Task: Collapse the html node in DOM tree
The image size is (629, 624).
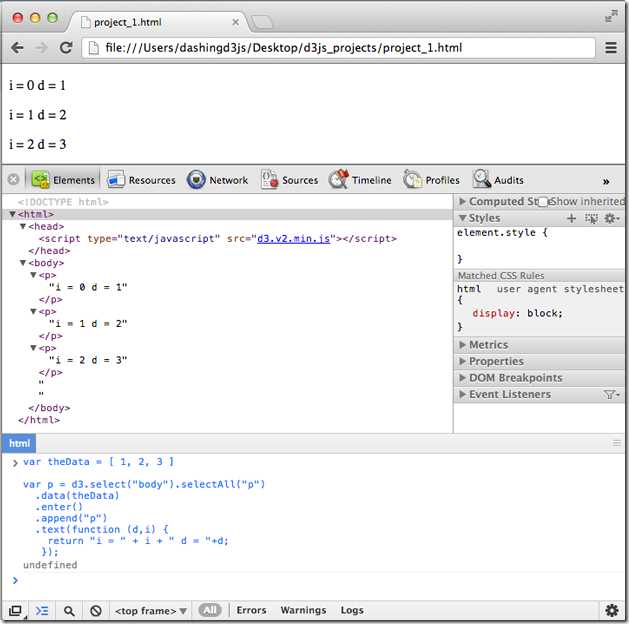Action: point(12,214)
